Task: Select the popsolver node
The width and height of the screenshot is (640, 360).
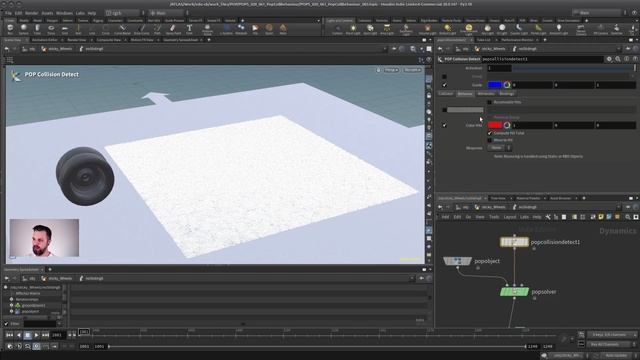Action: 514,291
